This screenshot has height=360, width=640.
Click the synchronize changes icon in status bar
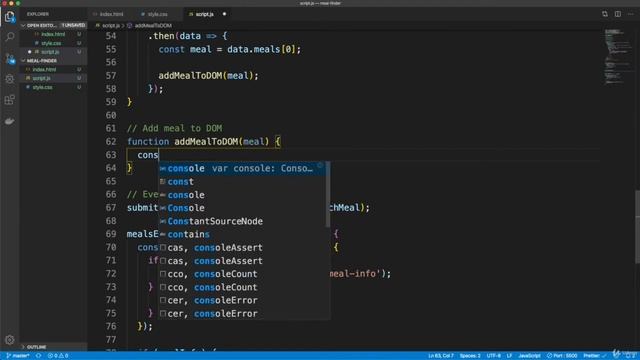[38, 356]
